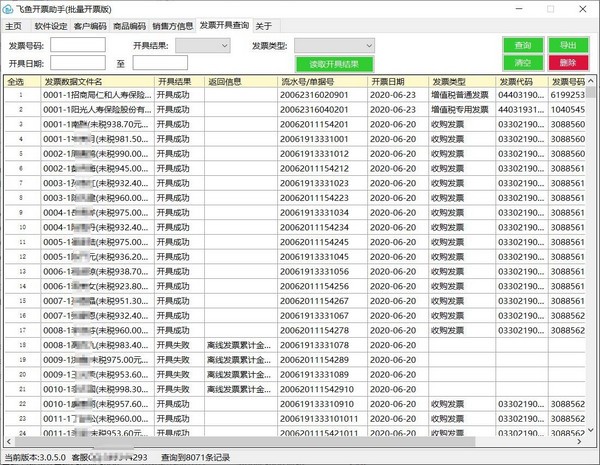Screen dimensions: 600x465
Task: Click the red 删除 button
Action: tap(568, 62)
